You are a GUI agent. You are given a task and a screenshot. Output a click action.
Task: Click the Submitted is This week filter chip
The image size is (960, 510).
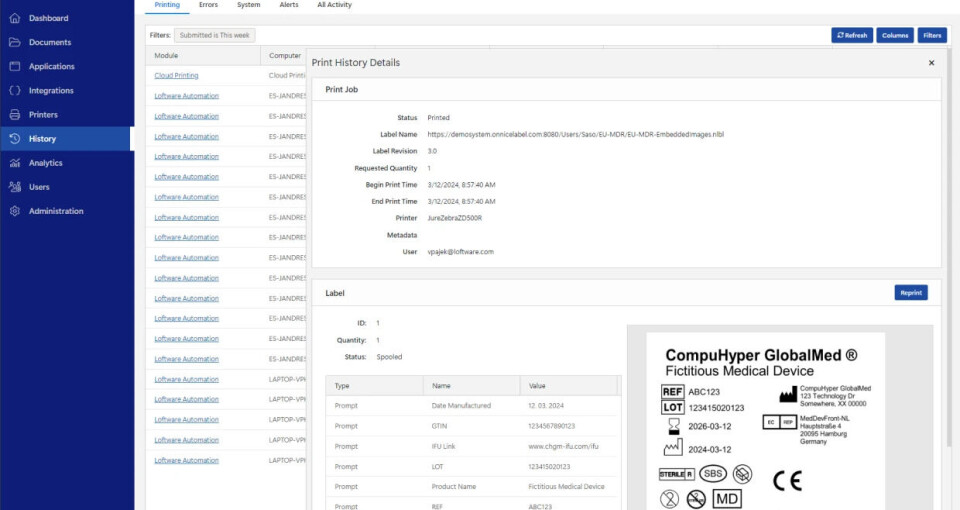(x=214, y=35)
